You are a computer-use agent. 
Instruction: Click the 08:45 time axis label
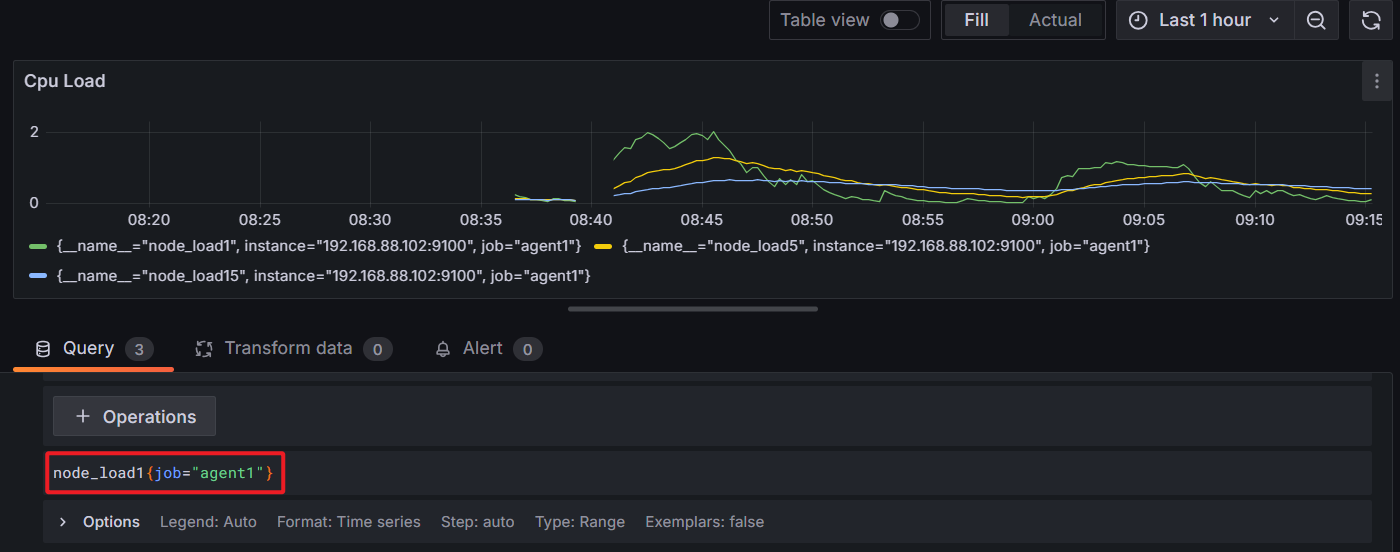coord(701,219)
